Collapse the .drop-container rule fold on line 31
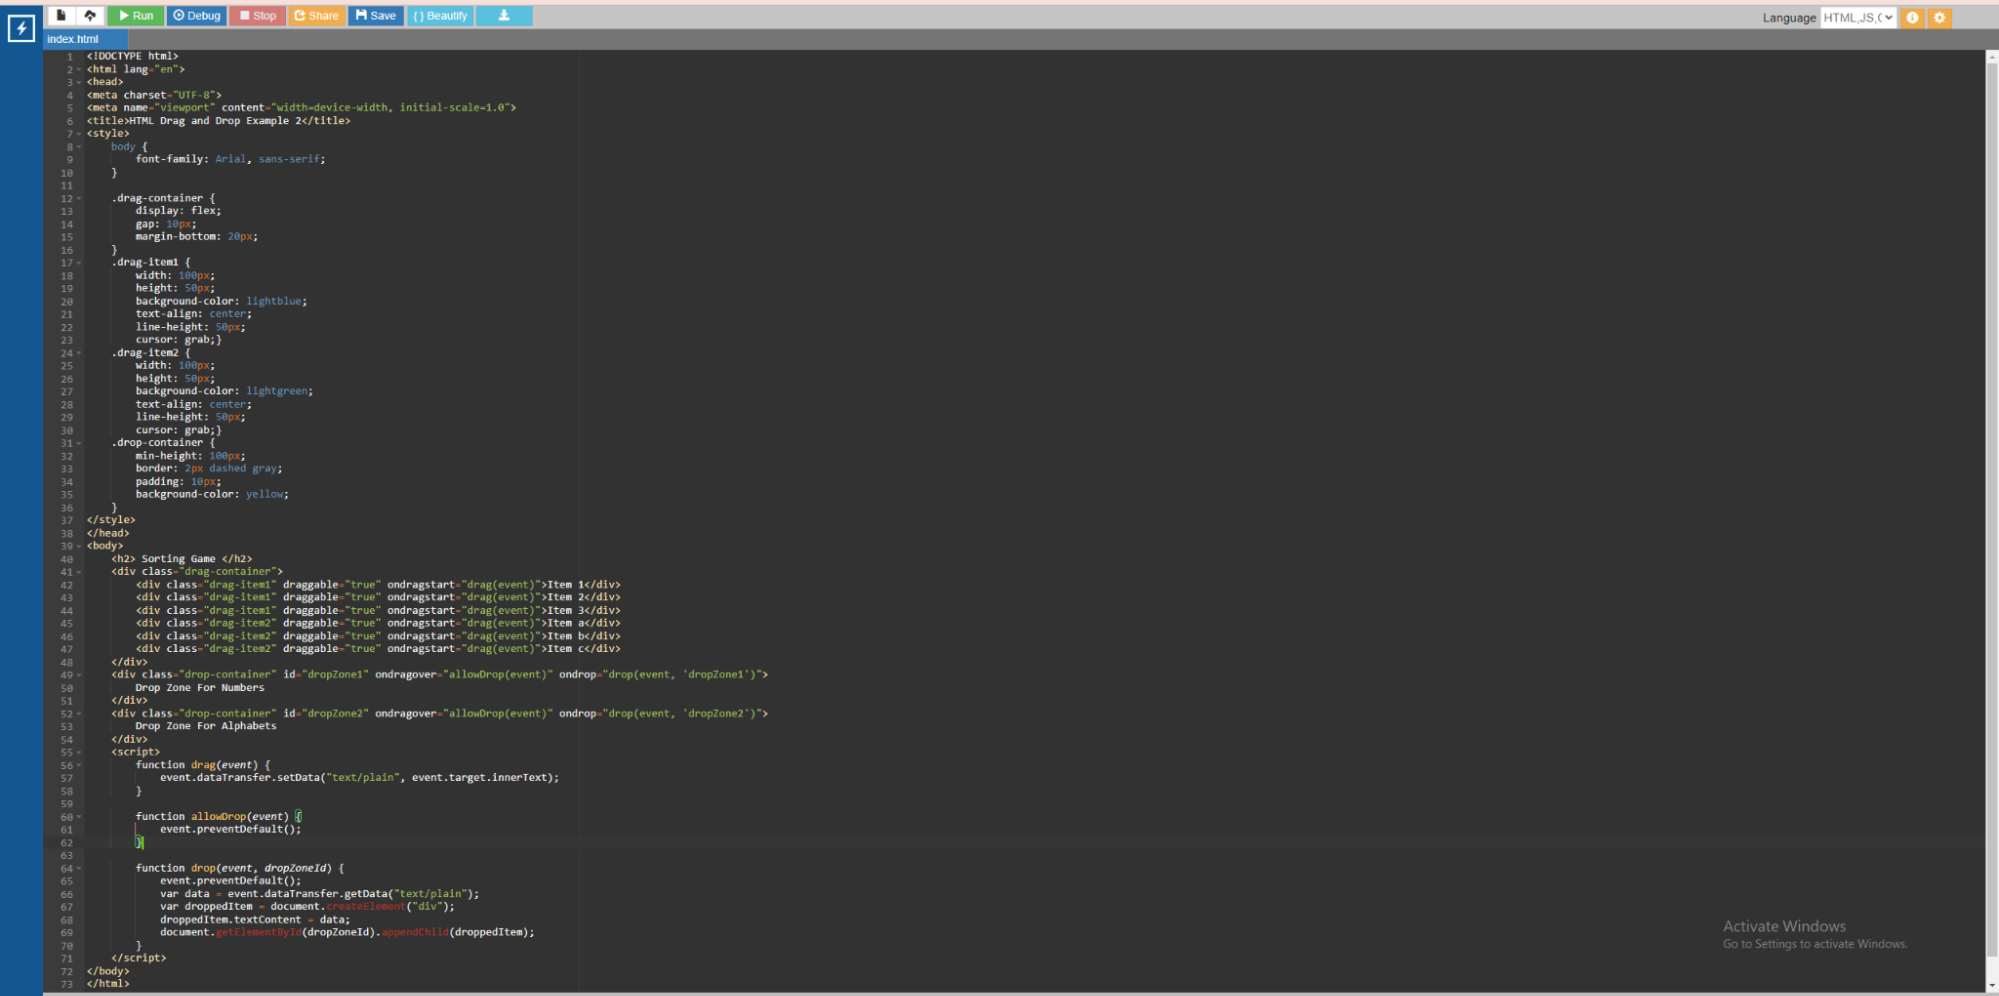This screenshot has height=996, width=1999. [79, 443]
